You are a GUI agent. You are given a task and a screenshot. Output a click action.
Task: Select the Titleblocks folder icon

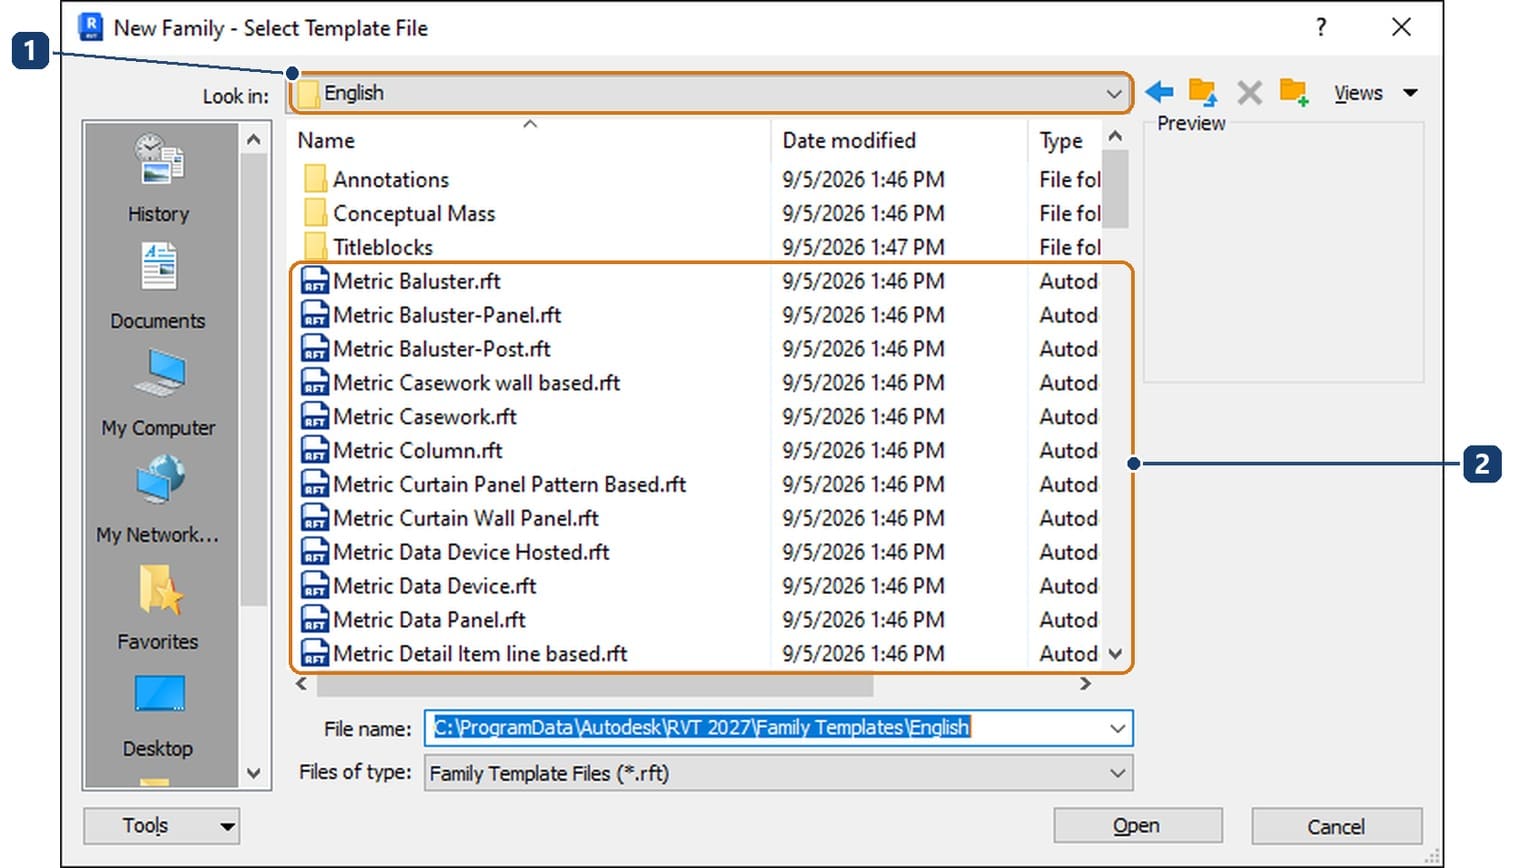point(315,247)
